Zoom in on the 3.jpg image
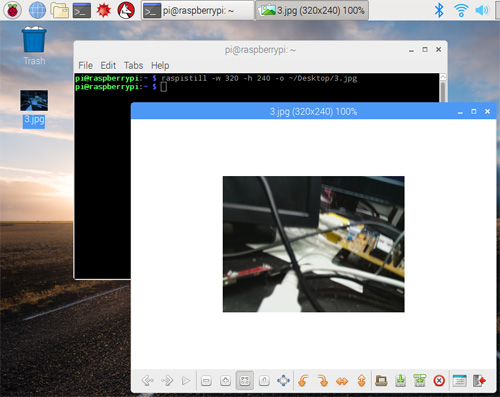Screen dimensions: 500x397 226,380
